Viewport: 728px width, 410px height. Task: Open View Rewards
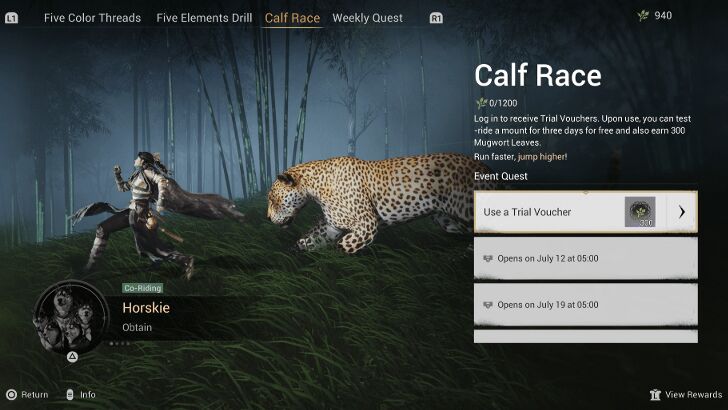pos(693,395)
